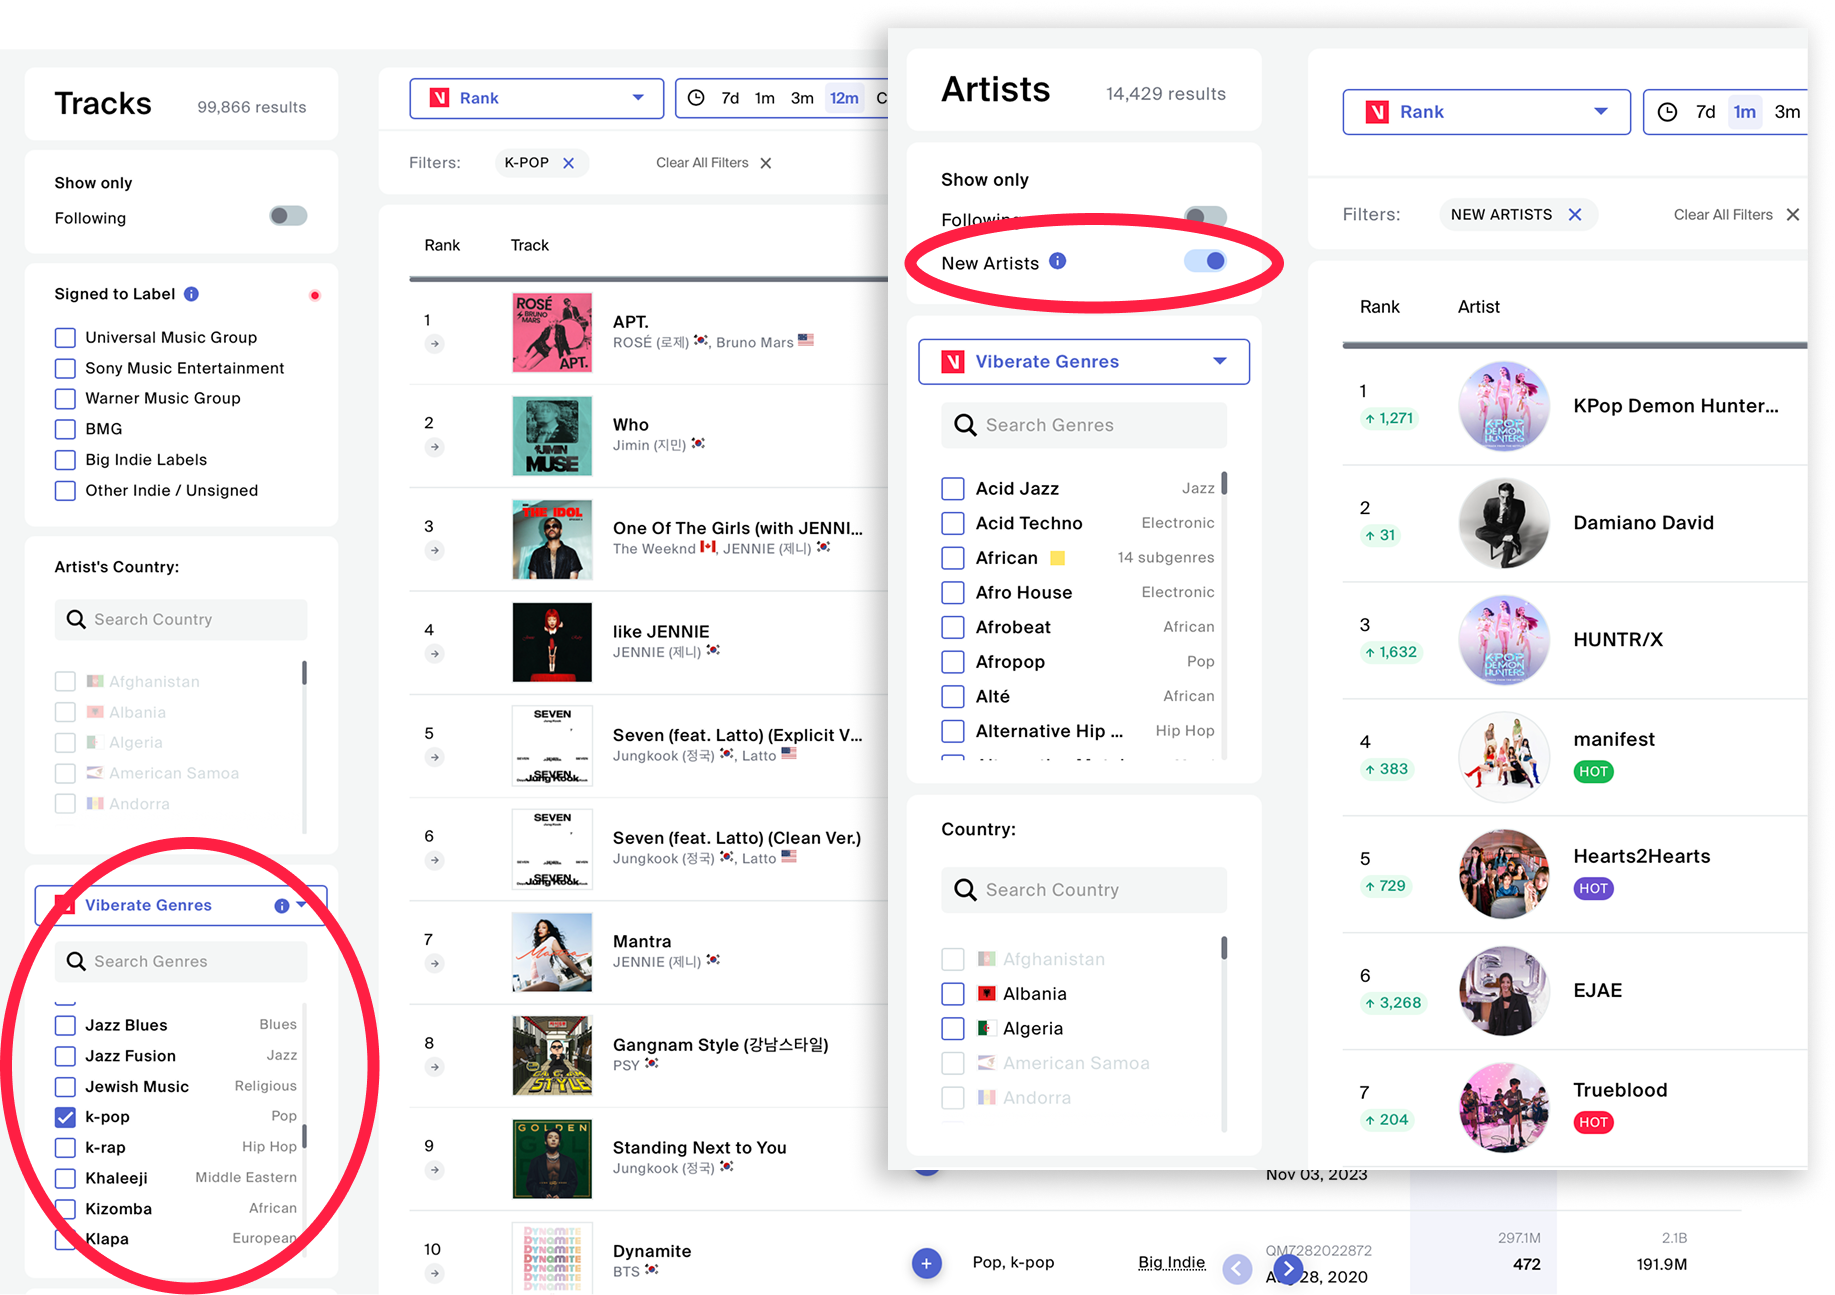
Task: Select the 12m time range in Tracks
Action: (844, 98)
